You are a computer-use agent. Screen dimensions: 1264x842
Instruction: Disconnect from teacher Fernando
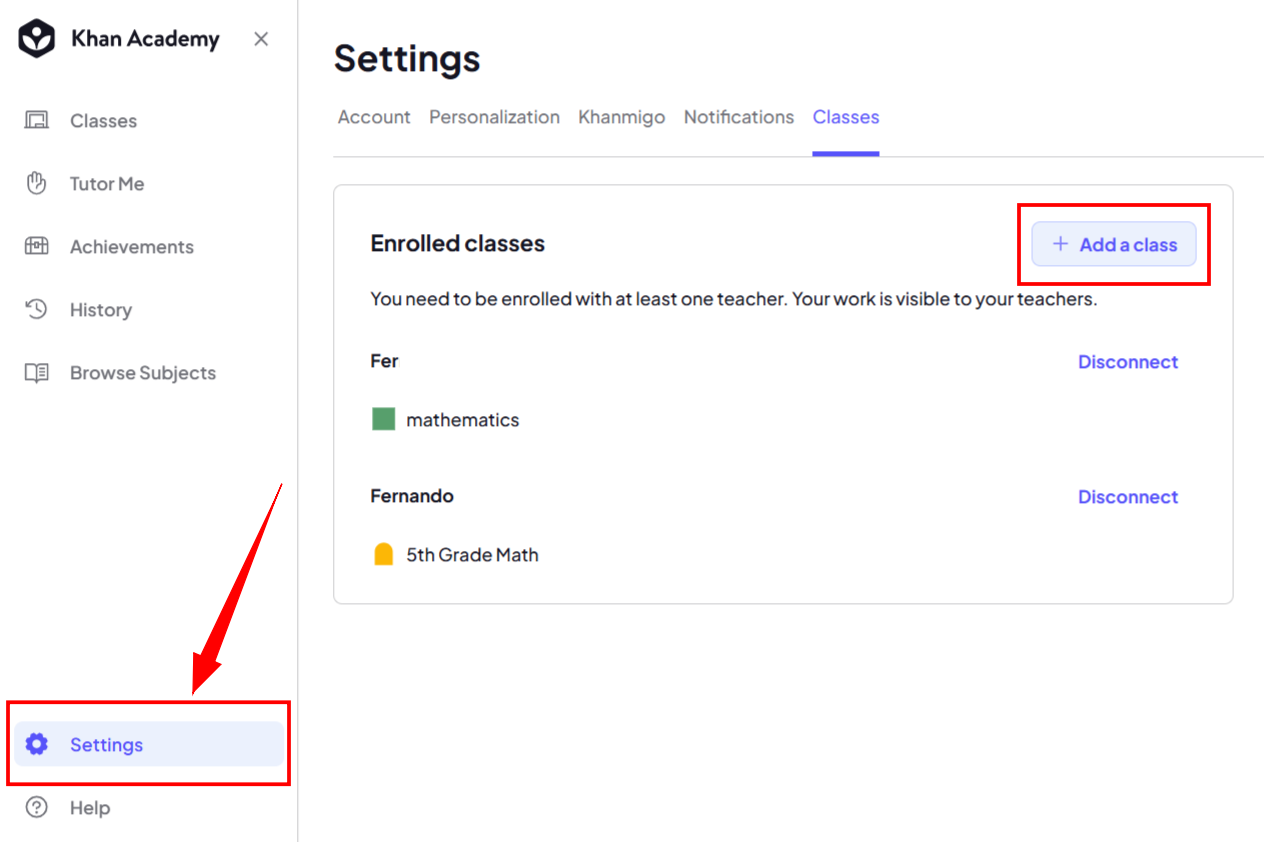pyautogui.click(x=1128, y=497)
